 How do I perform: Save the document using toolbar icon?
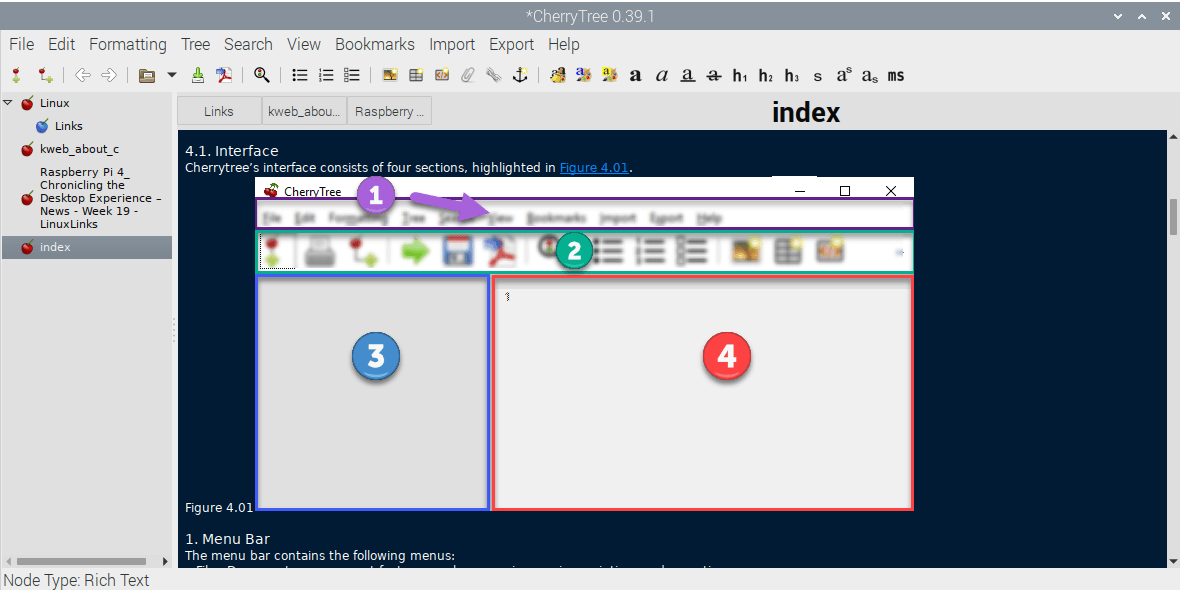coord(198,75)
